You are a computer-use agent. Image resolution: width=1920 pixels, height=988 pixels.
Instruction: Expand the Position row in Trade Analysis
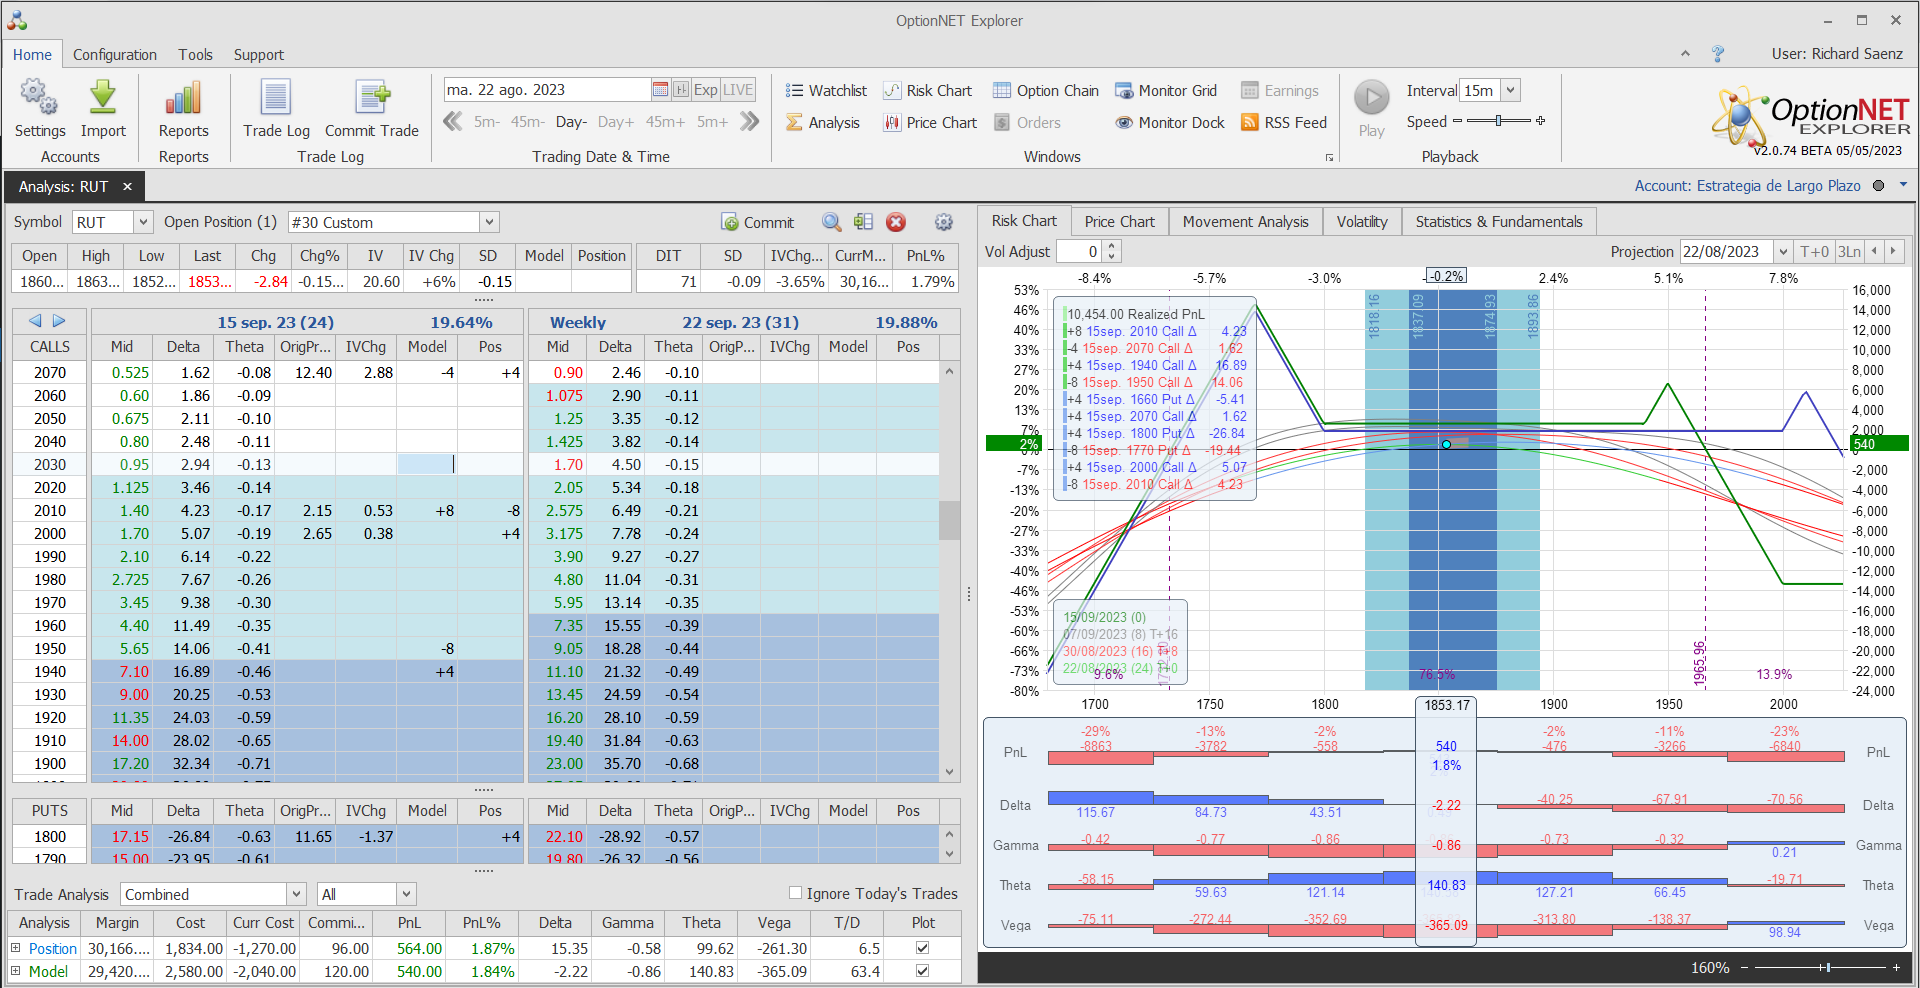coord(16,948)
